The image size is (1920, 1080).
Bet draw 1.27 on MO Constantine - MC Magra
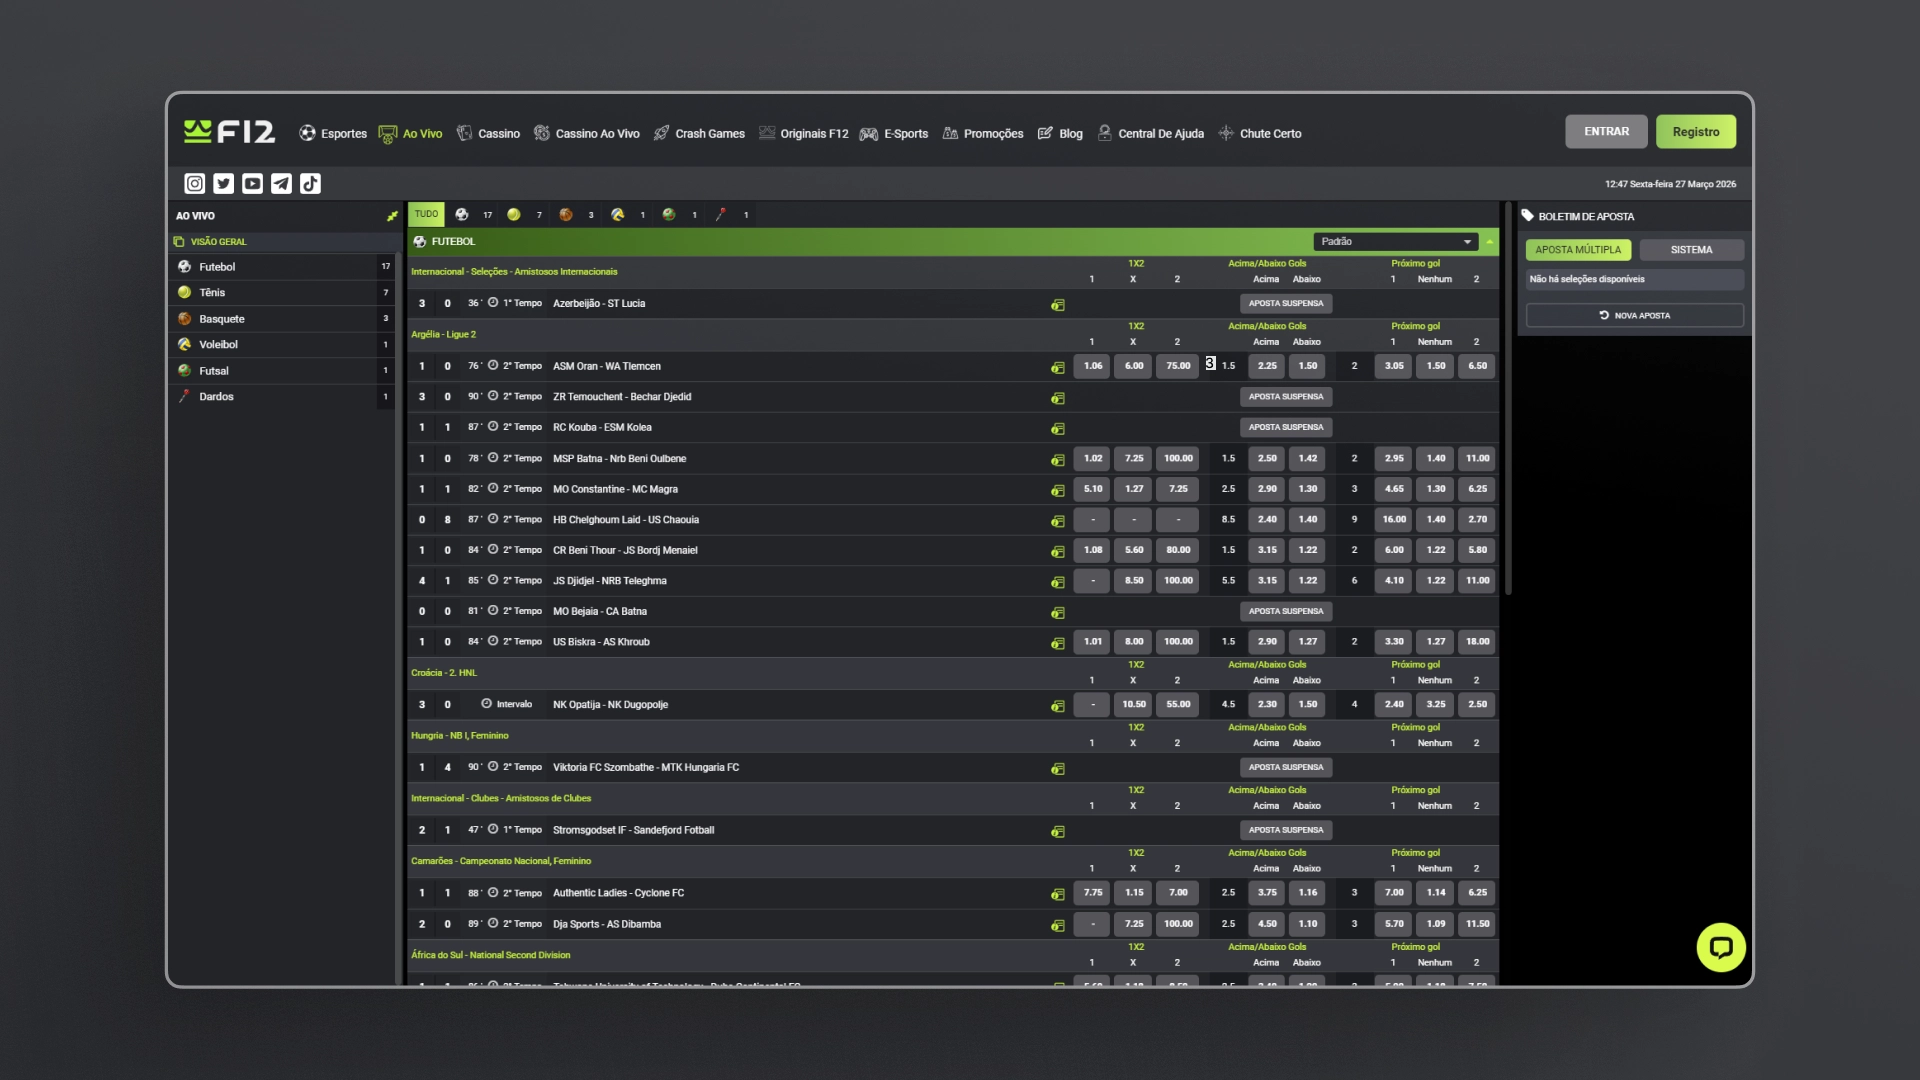click(1134, 489)
